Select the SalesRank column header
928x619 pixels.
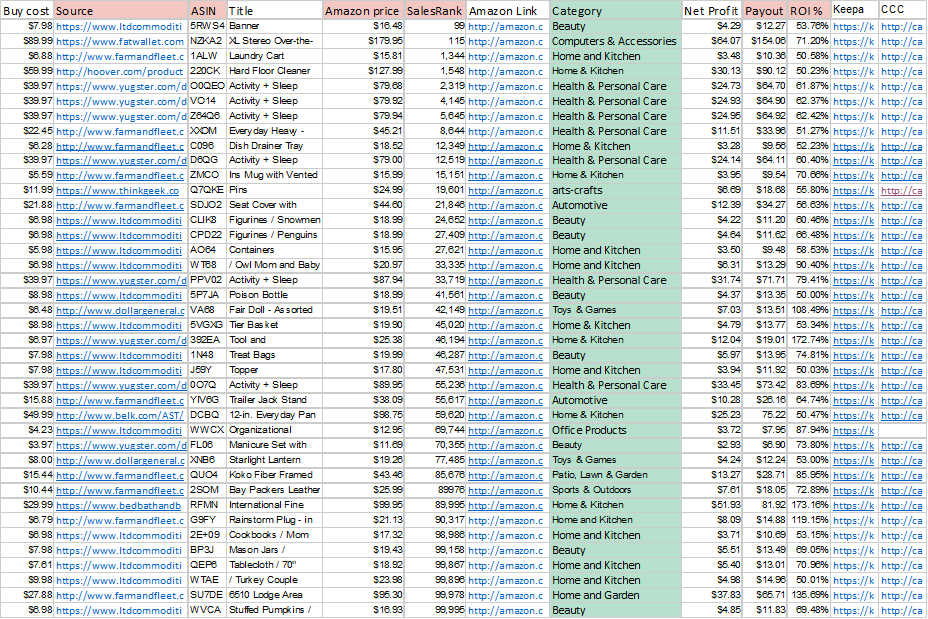point(435,11)
